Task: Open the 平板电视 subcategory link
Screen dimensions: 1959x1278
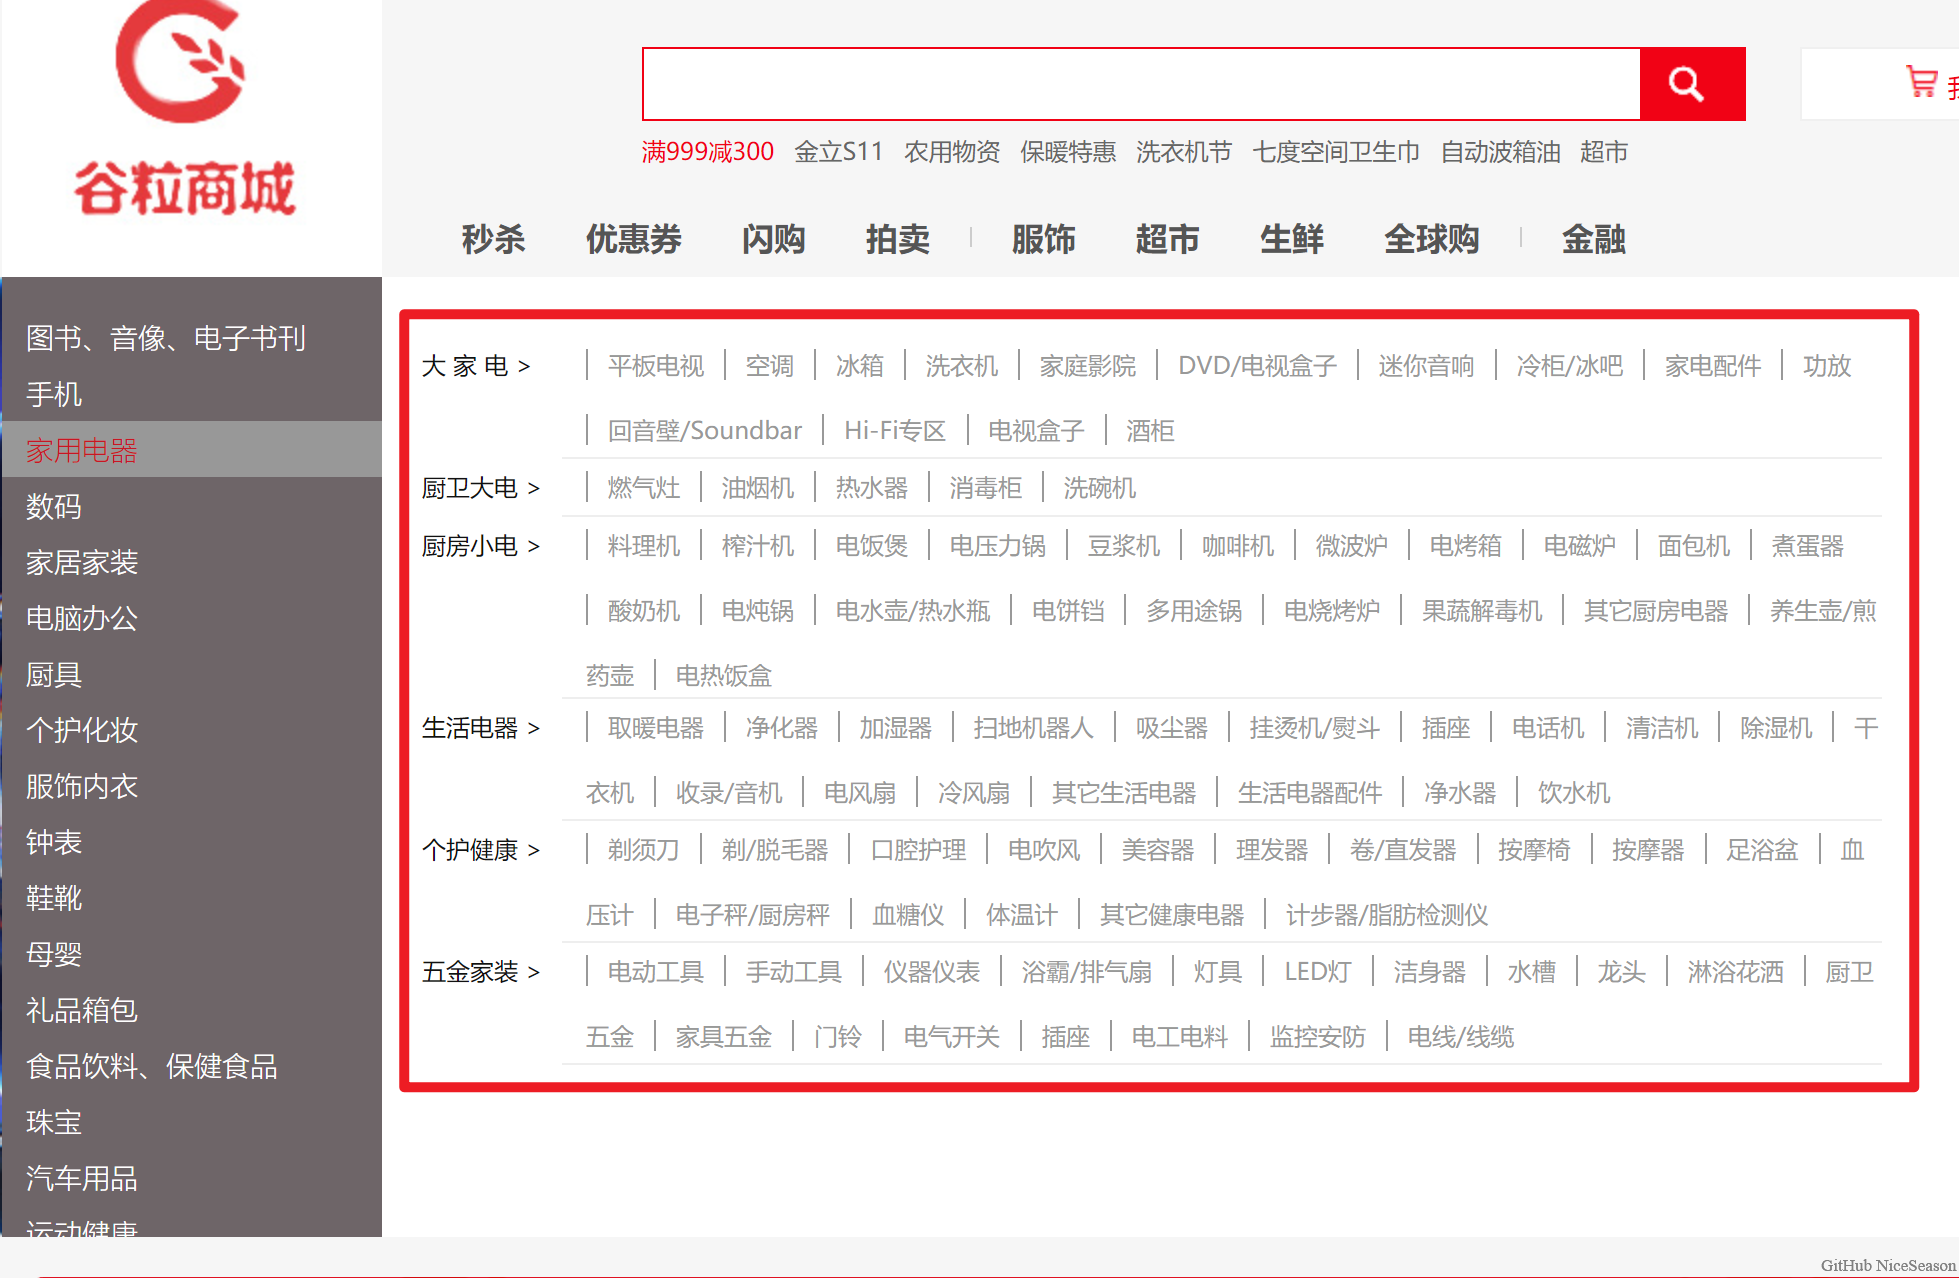Action: coord(655,366)
